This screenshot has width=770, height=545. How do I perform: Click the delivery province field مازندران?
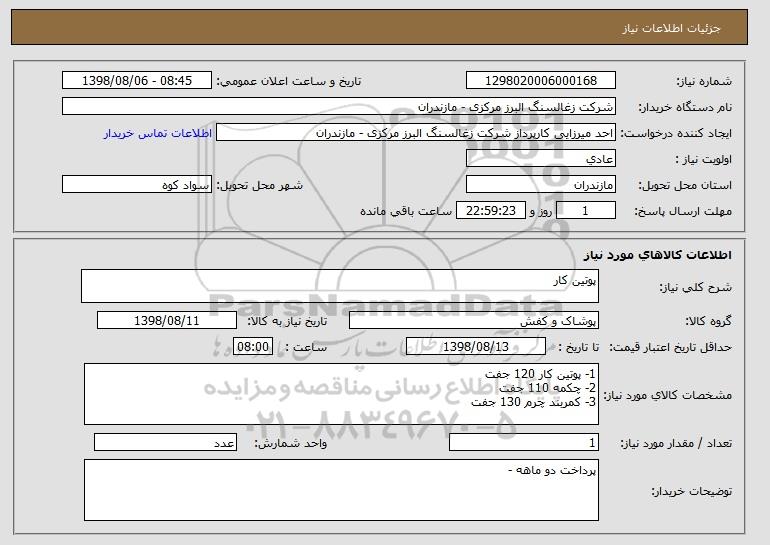pyautogui.click(x=541, y=185)
